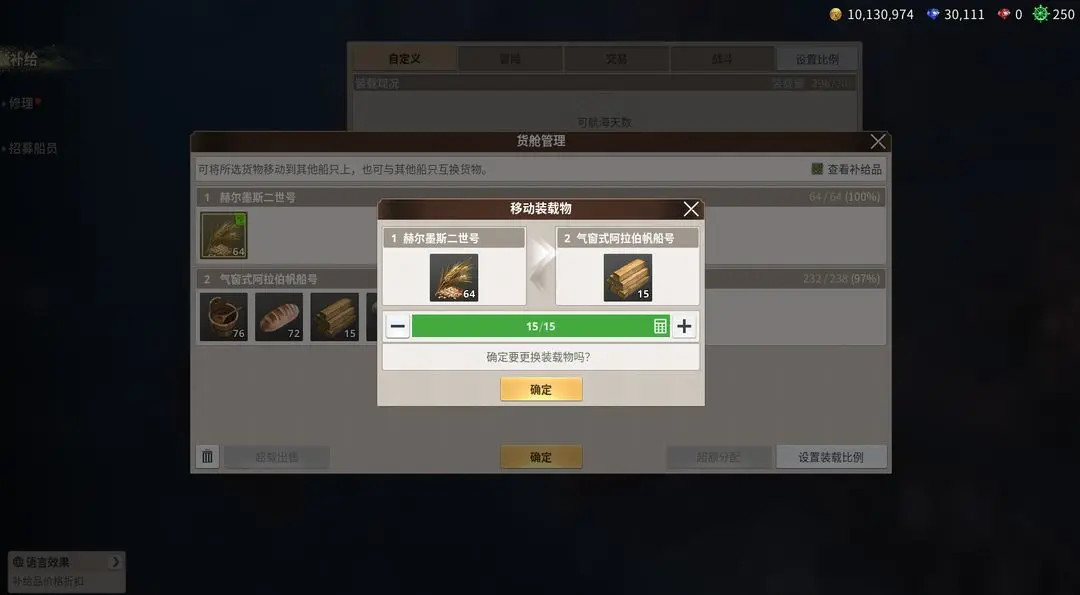Toggle the 查看补给品 checkbox

click(817, 169)
